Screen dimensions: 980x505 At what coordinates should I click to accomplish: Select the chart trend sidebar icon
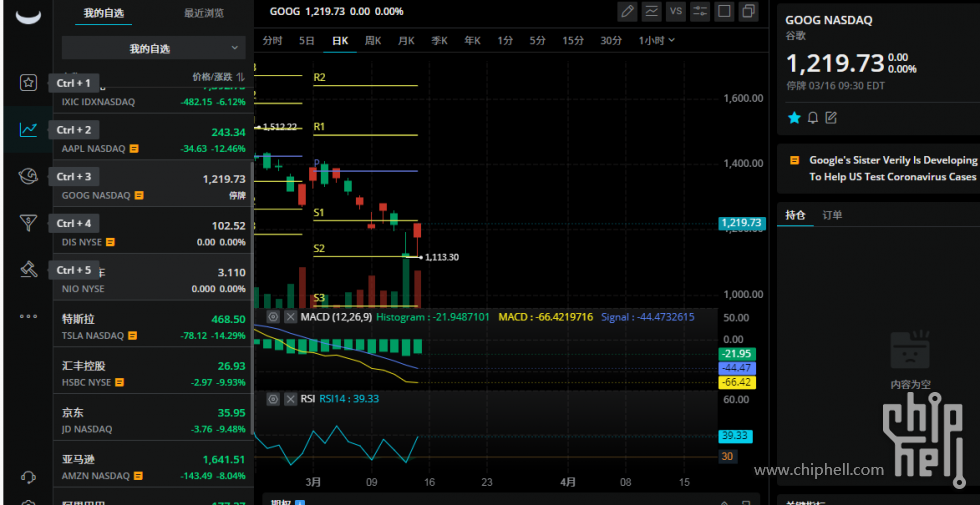tap(28, 129)
